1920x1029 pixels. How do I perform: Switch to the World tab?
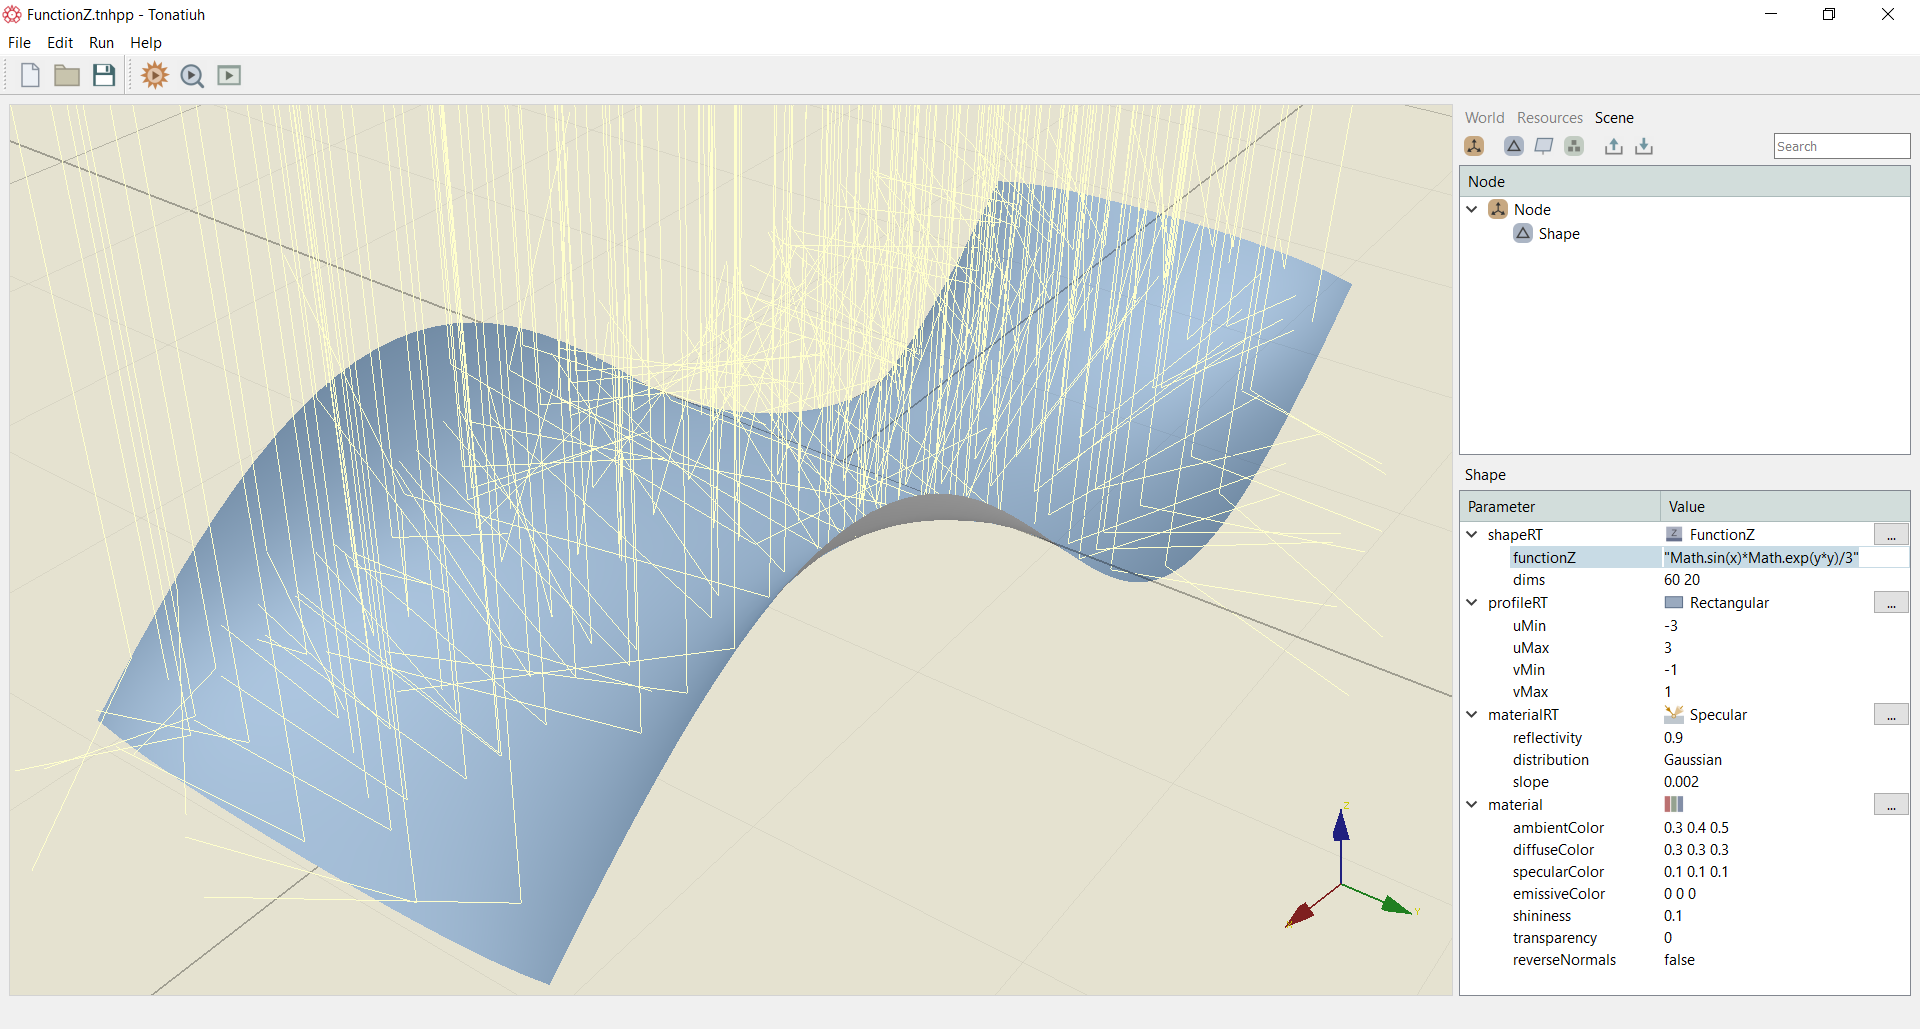click(x=1484, y=118)
